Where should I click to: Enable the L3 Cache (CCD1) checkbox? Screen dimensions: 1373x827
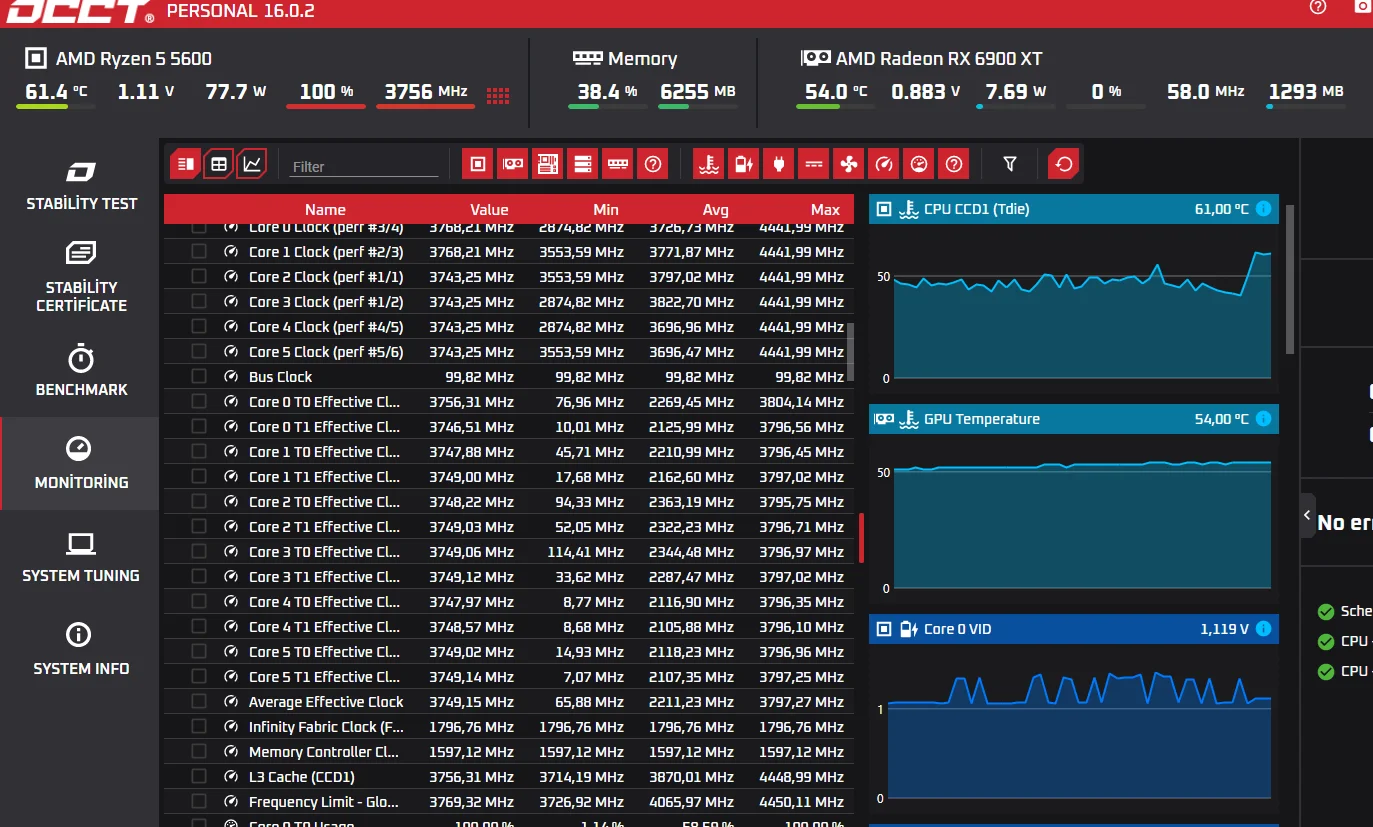coord(199,777)
